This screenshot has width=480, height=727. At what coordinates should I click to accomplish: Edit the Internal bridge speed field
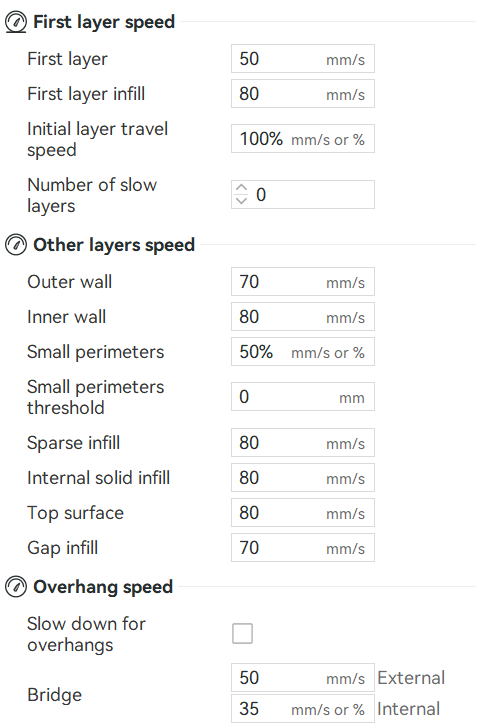[303, 708]
